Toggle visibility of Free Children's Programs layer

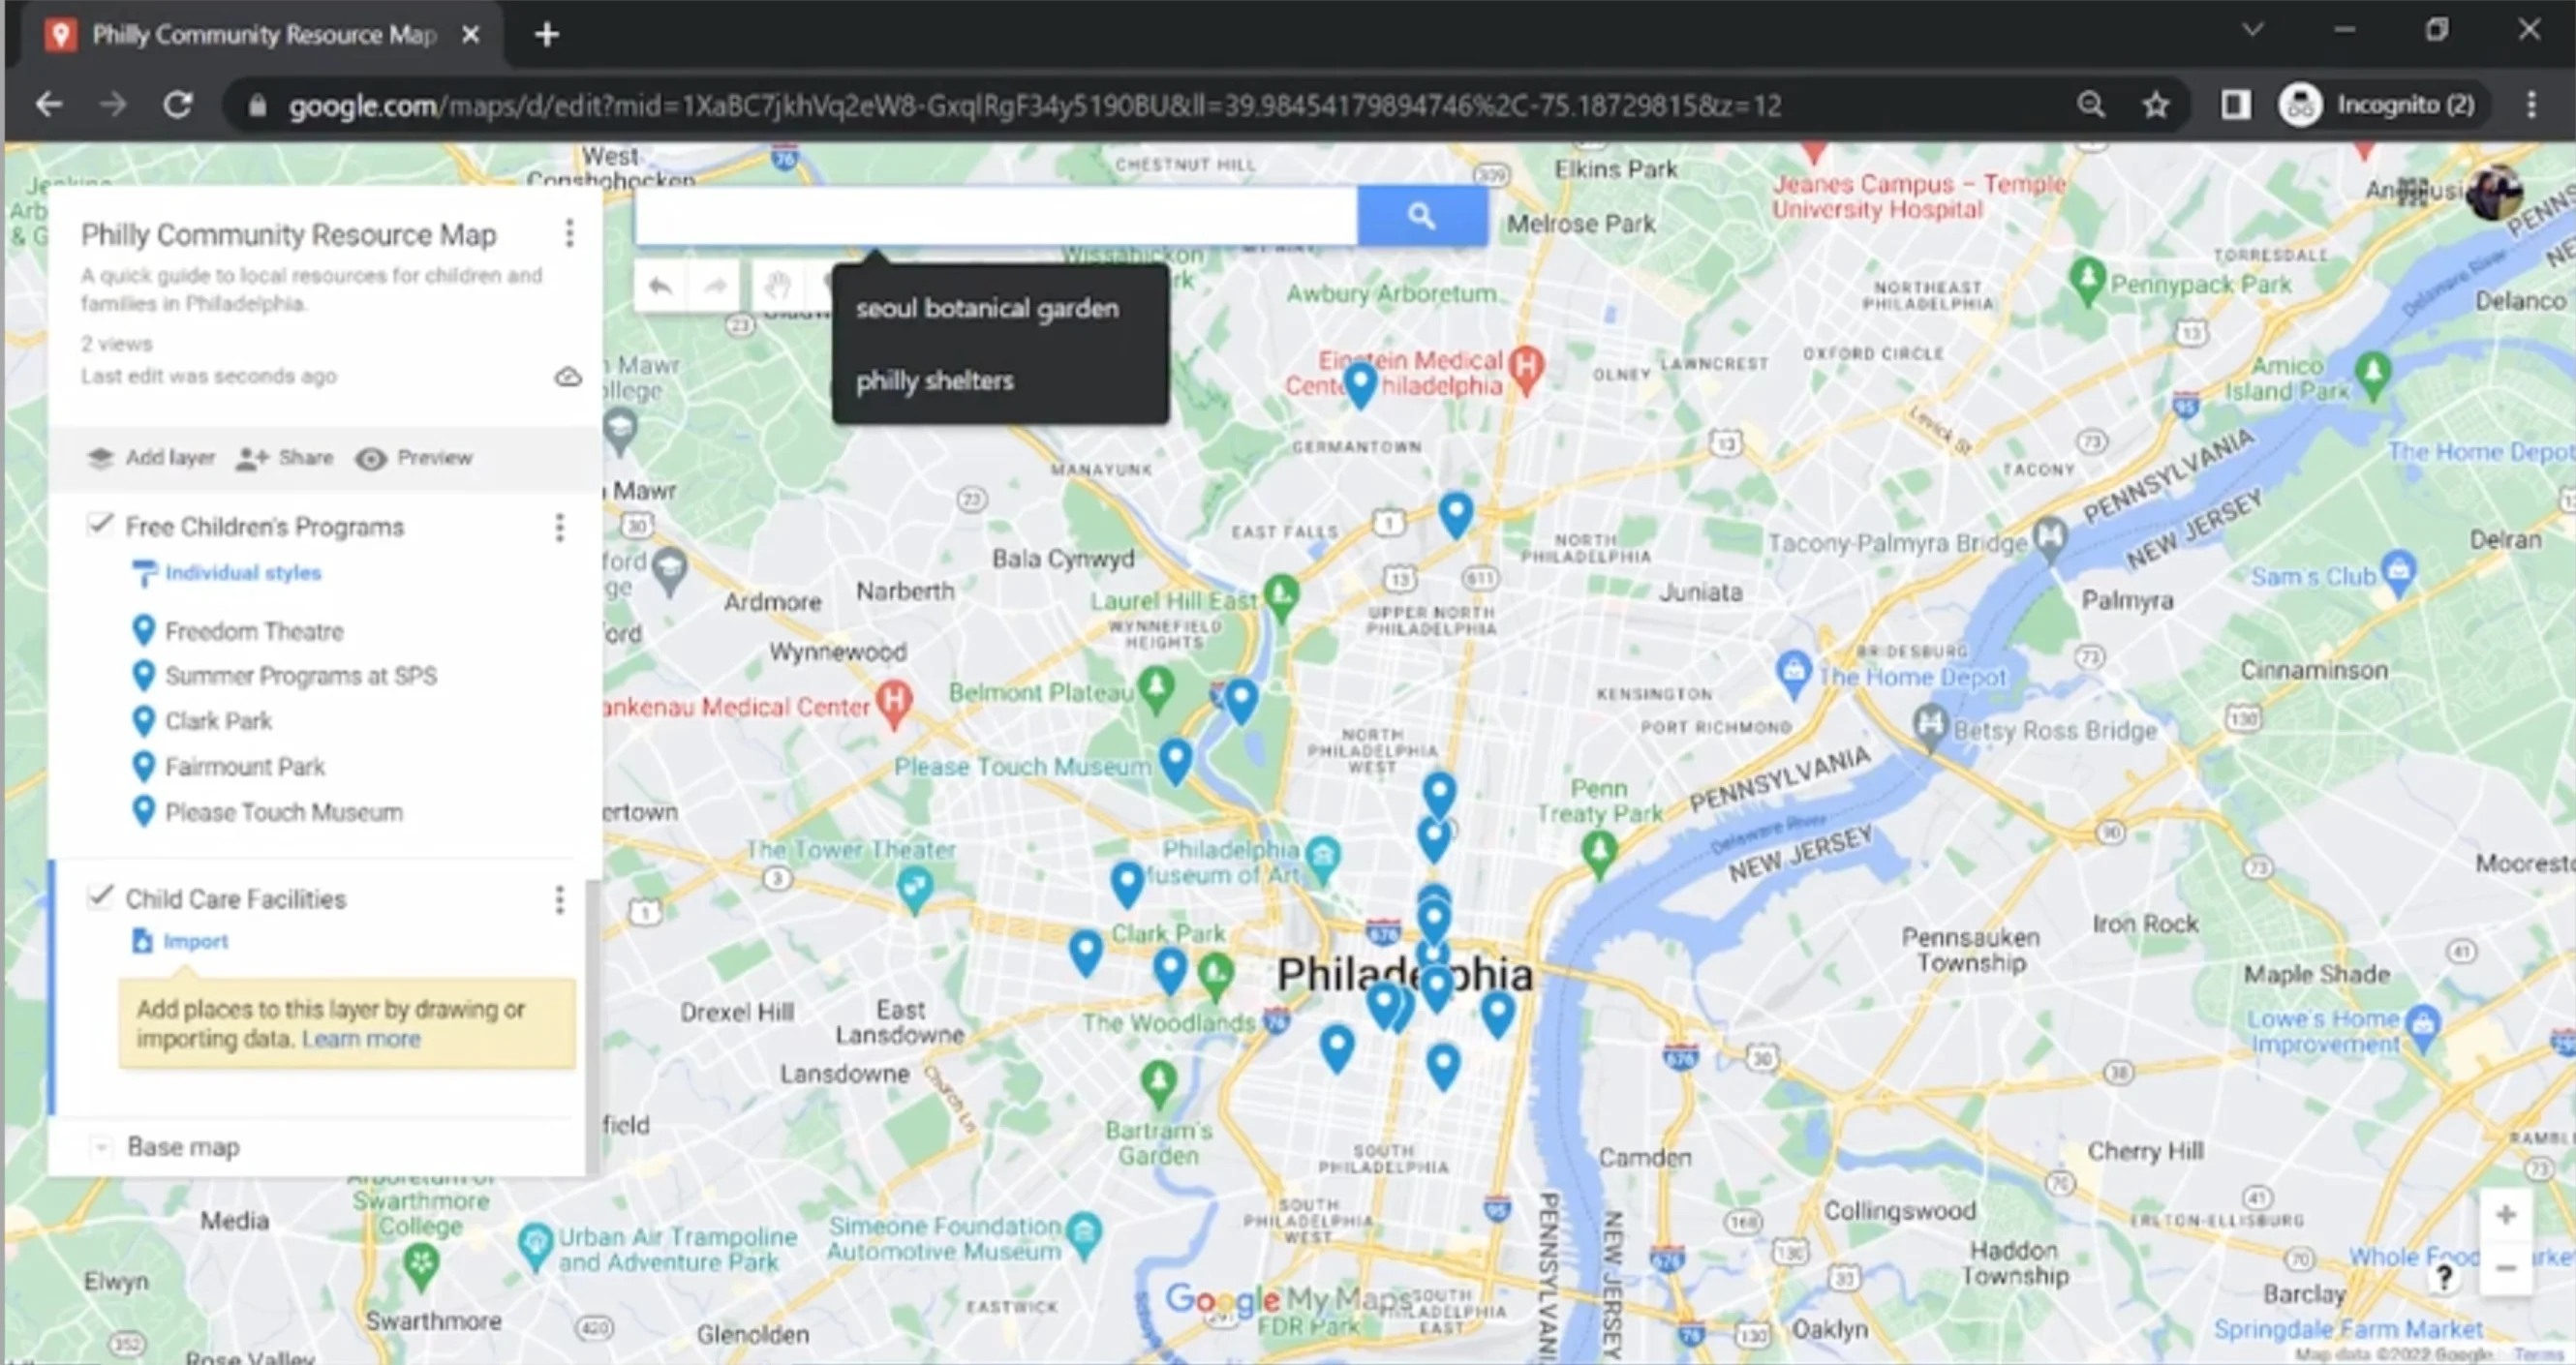pos(97,525)
